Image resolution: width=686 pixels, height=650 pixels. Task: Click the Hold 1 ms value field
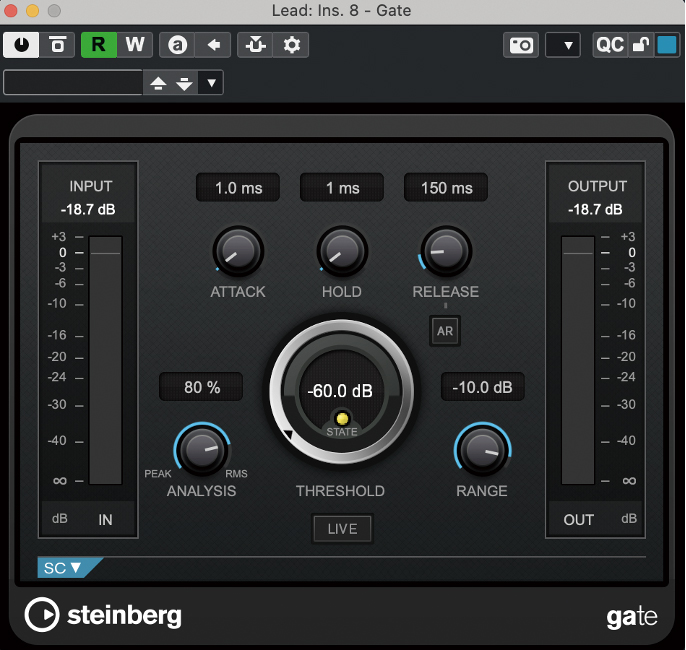(342, 188)
